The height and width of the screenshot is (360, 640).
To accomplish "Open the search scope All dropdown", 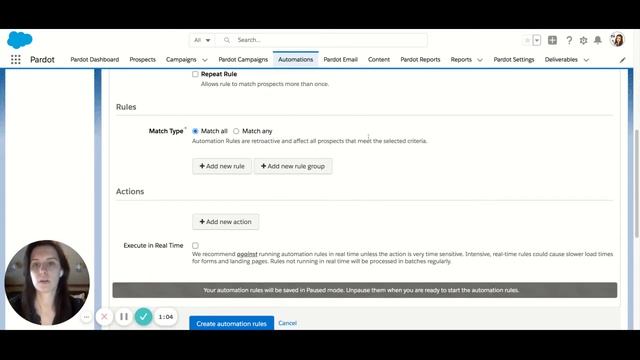I will (x=202, y=40).
